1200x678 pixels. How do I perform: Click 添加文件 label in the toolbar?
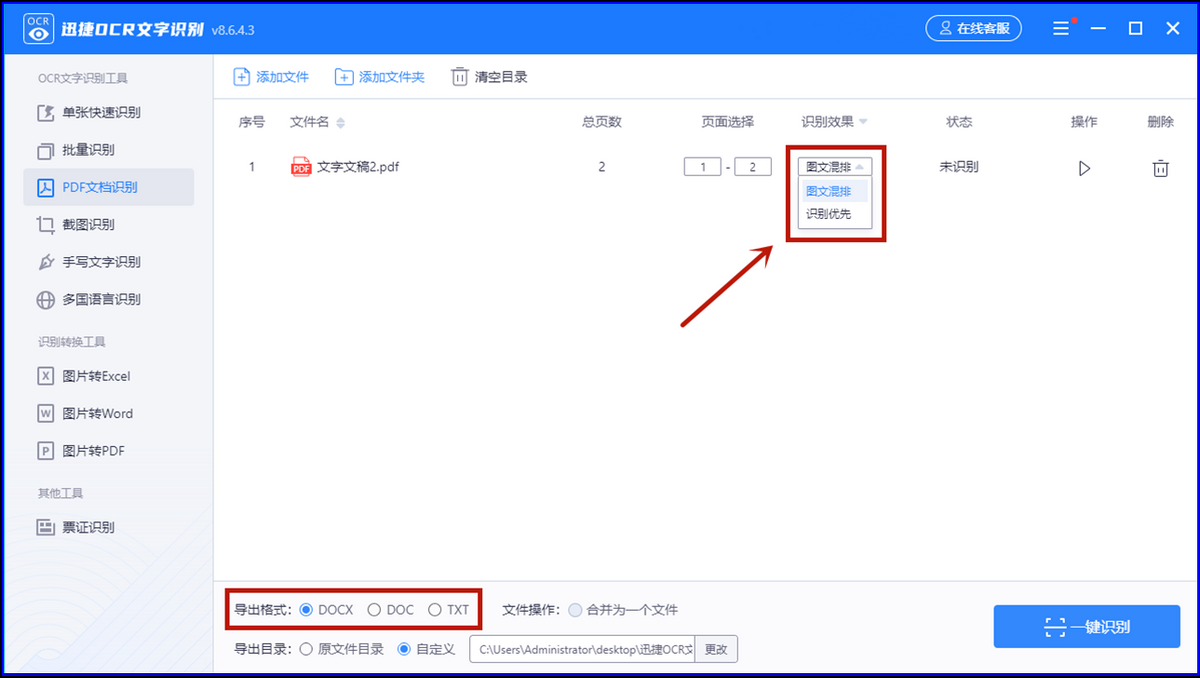pos(283,77)
